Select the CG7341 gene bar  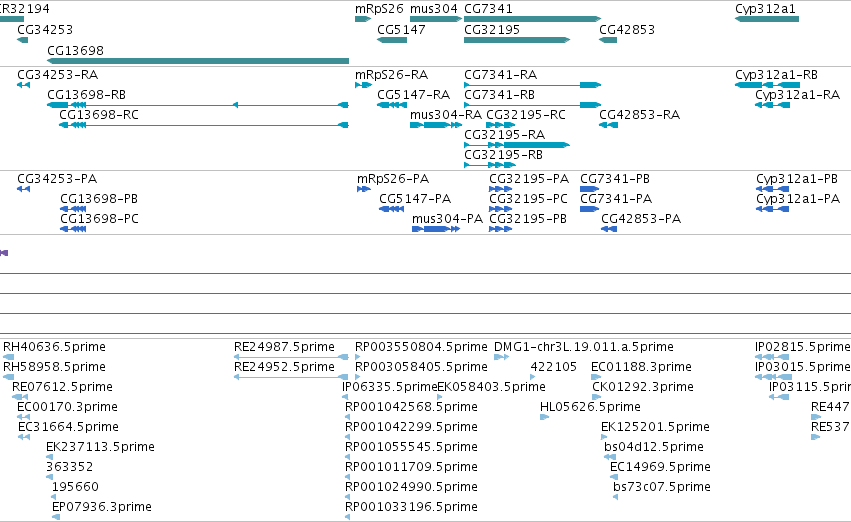pyautogui.click(x=532, y=19)
